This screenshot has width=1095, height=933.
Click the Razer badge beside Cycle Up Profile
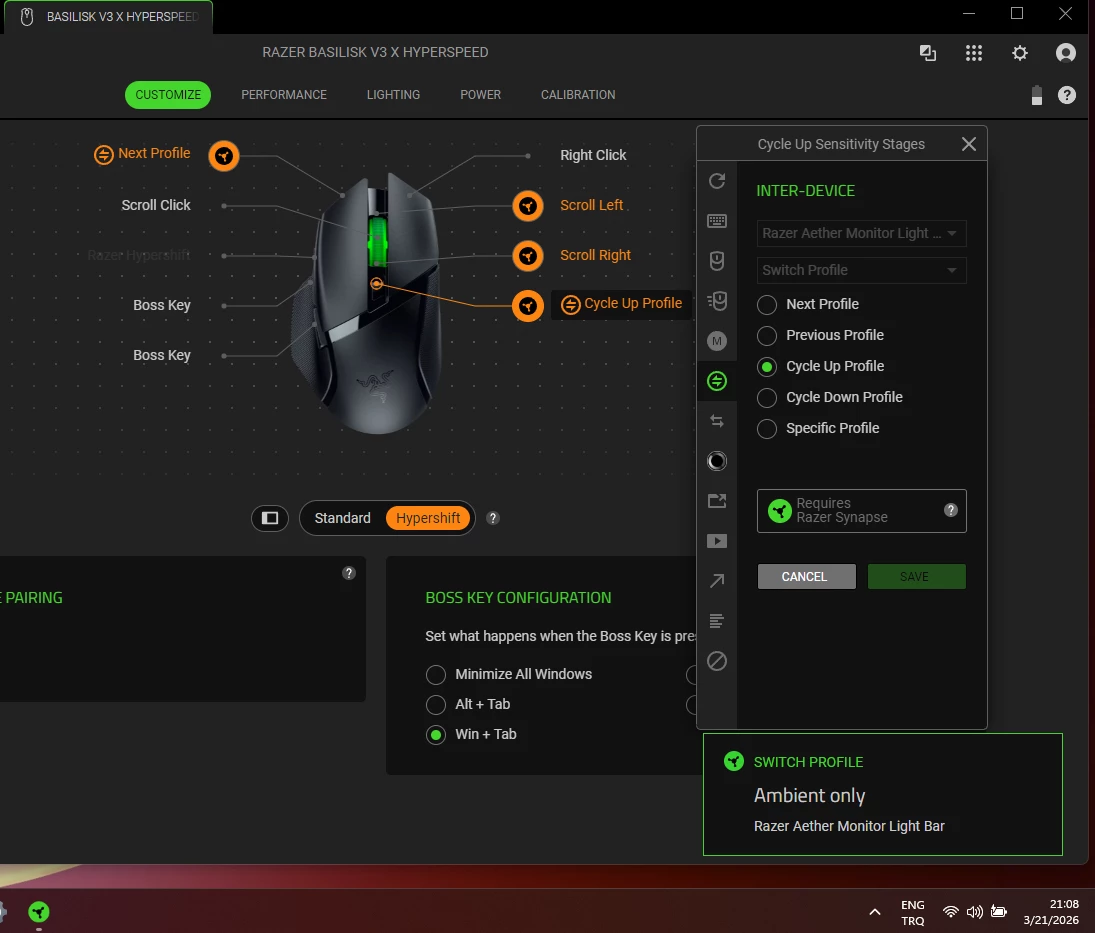[x=528, y=306]
